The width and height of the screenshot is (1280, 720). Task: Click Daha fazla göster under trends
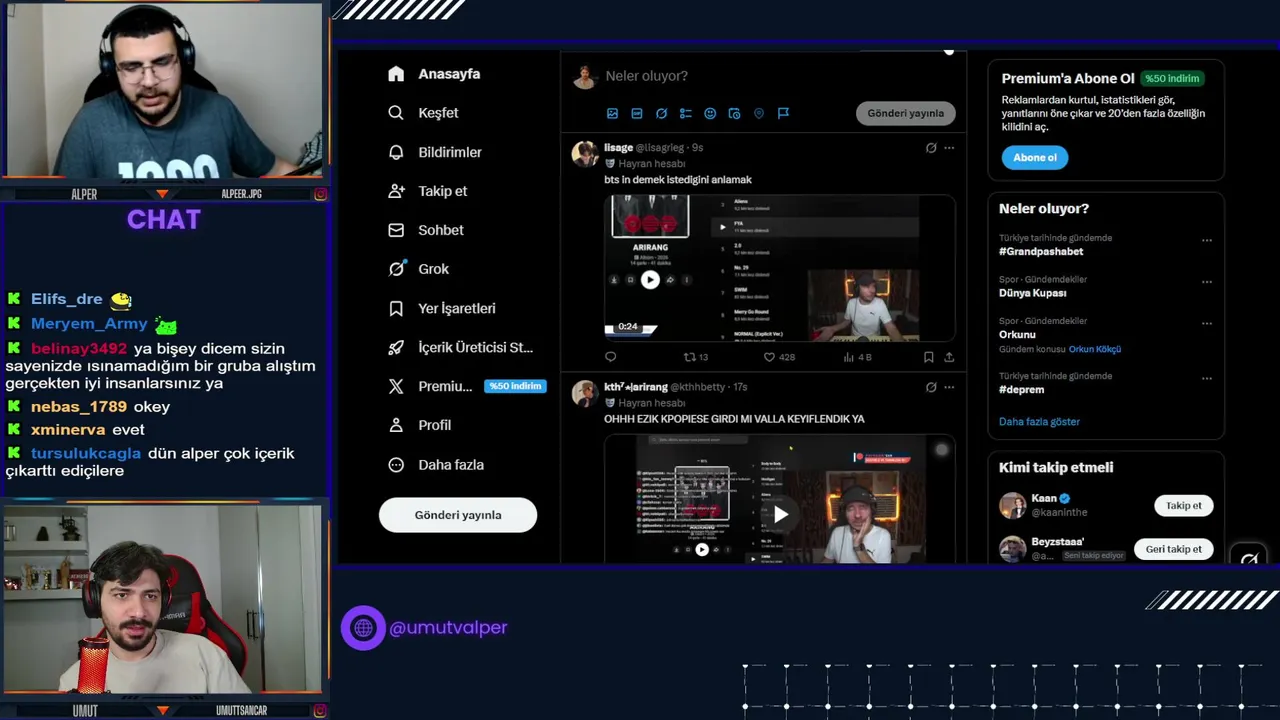point(1039,422)
